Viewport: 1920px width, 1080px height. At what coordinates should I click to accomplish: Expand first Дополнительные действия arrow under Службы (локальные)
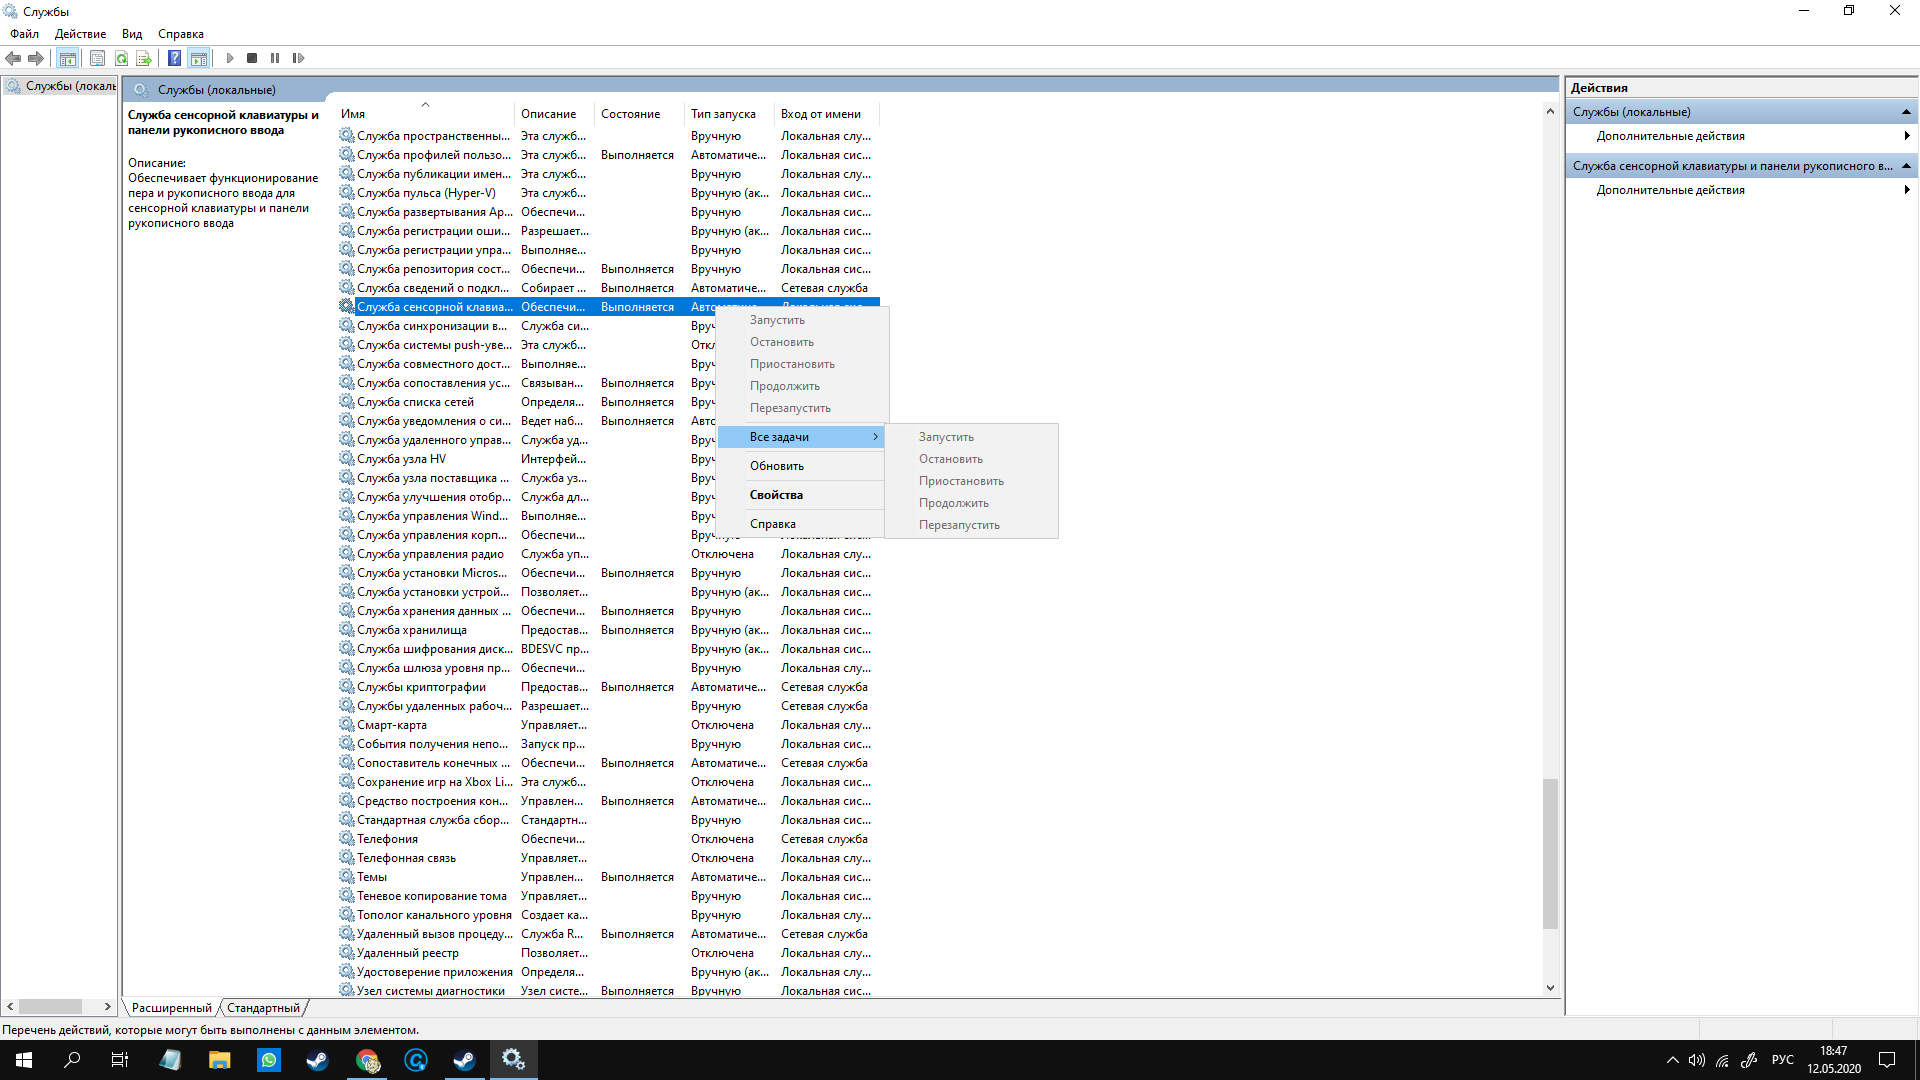(1906, 136)
